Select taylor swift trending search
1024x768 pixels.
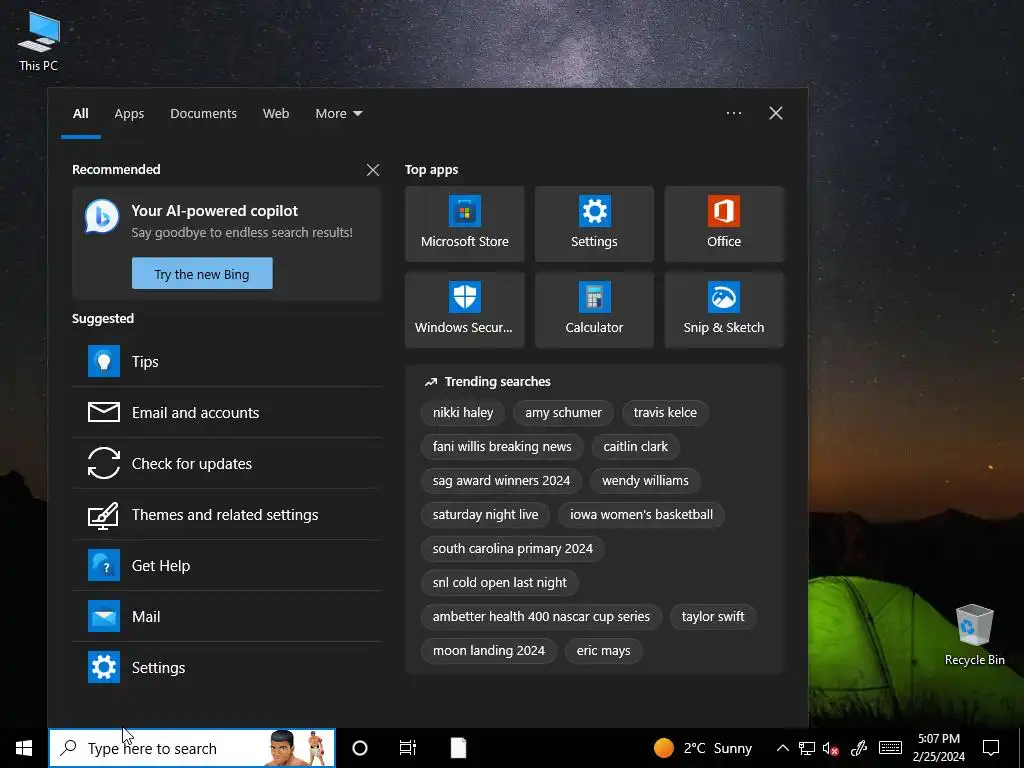coord(712,616)
